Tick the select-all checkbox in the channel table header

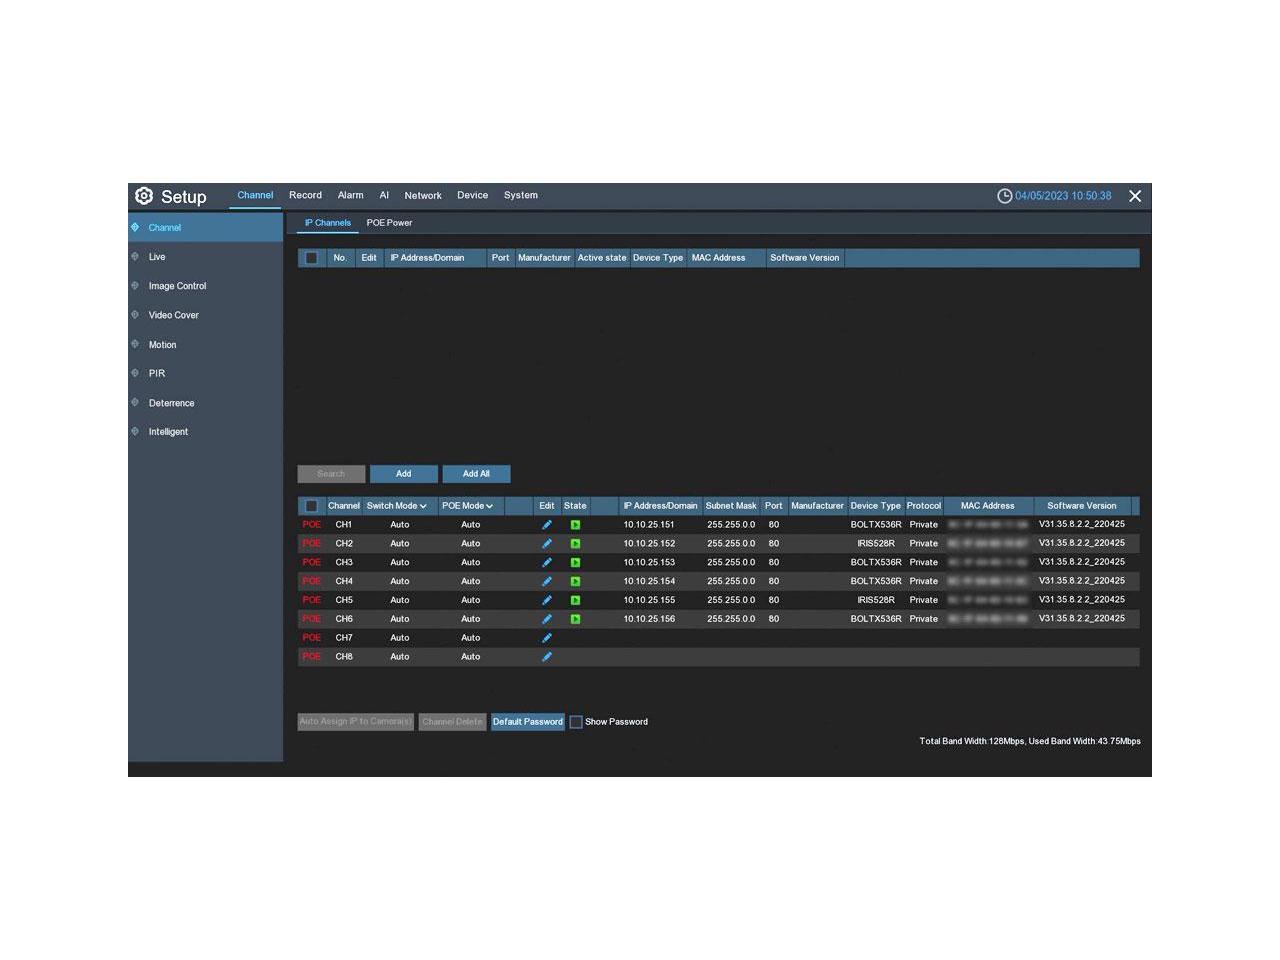click(311, 506)
